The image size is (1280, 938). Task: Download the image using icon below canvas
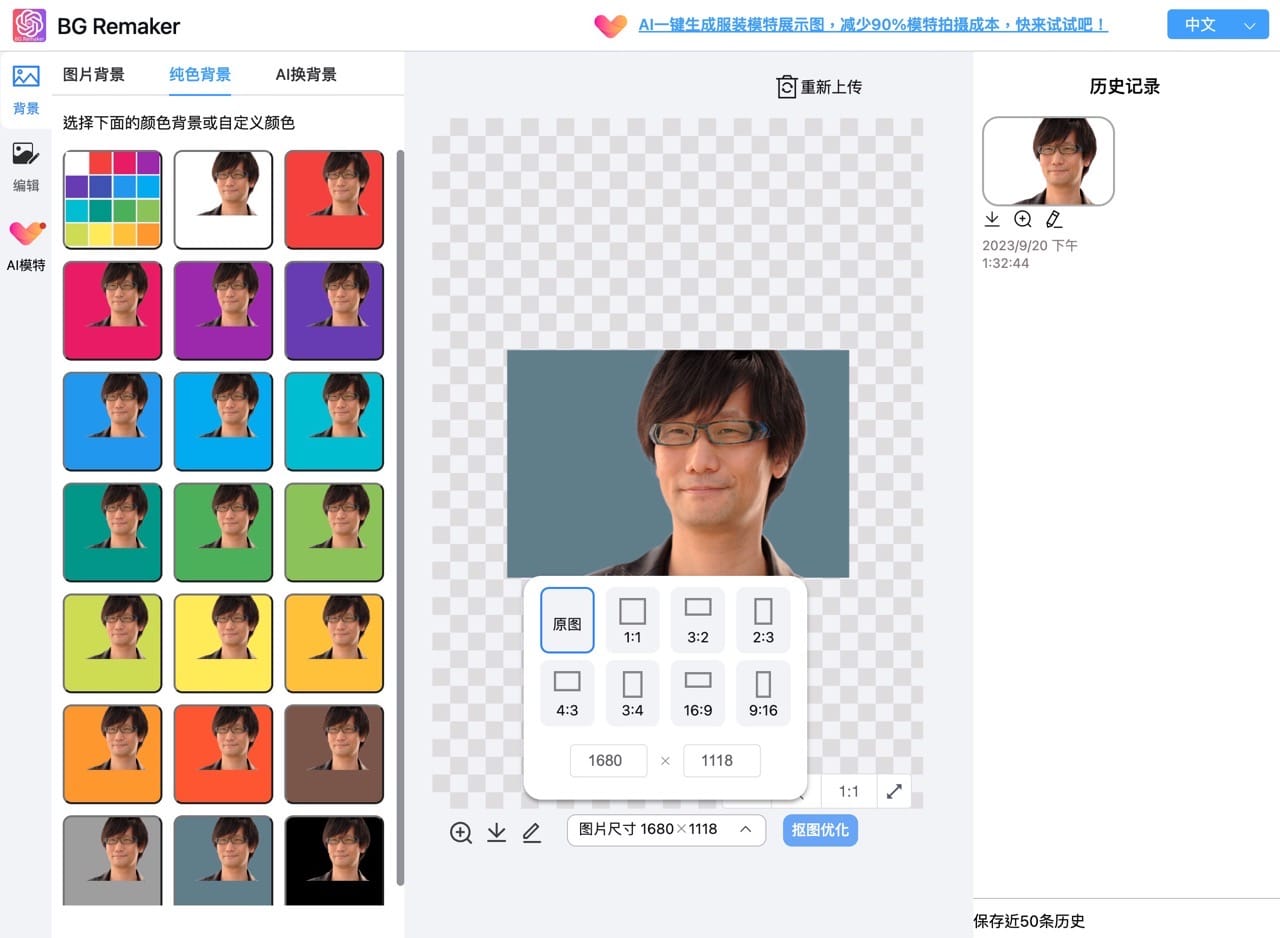(x=496, y=832)
